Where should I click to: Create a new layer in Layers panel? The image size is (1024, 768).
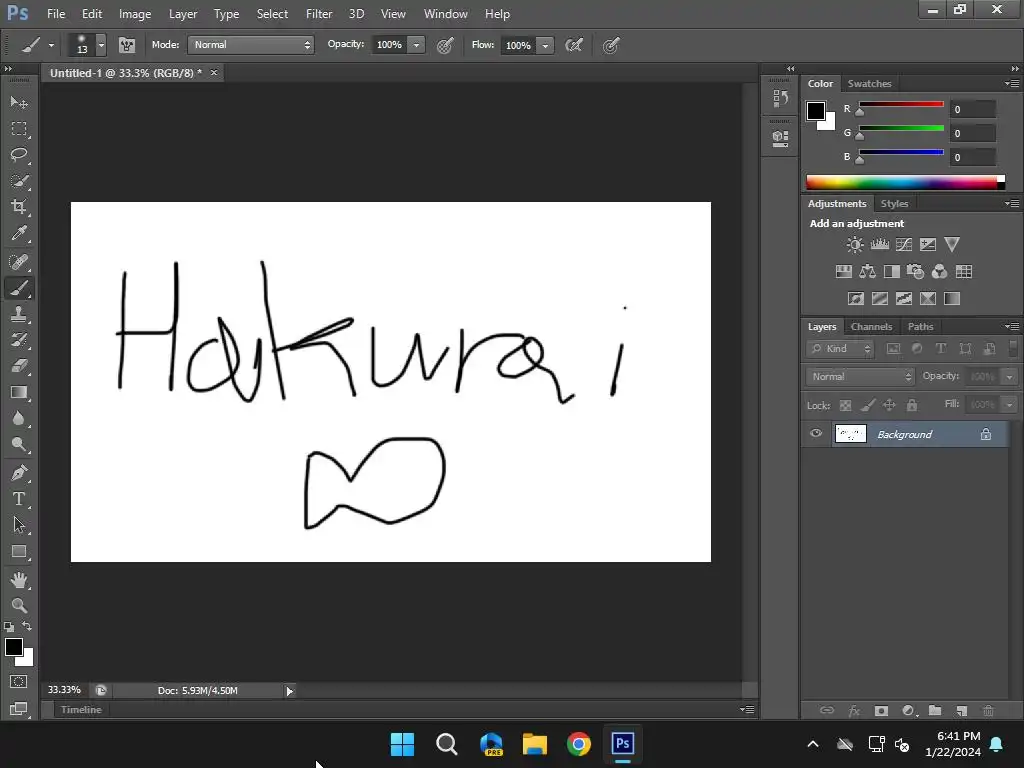click(961, 711)
